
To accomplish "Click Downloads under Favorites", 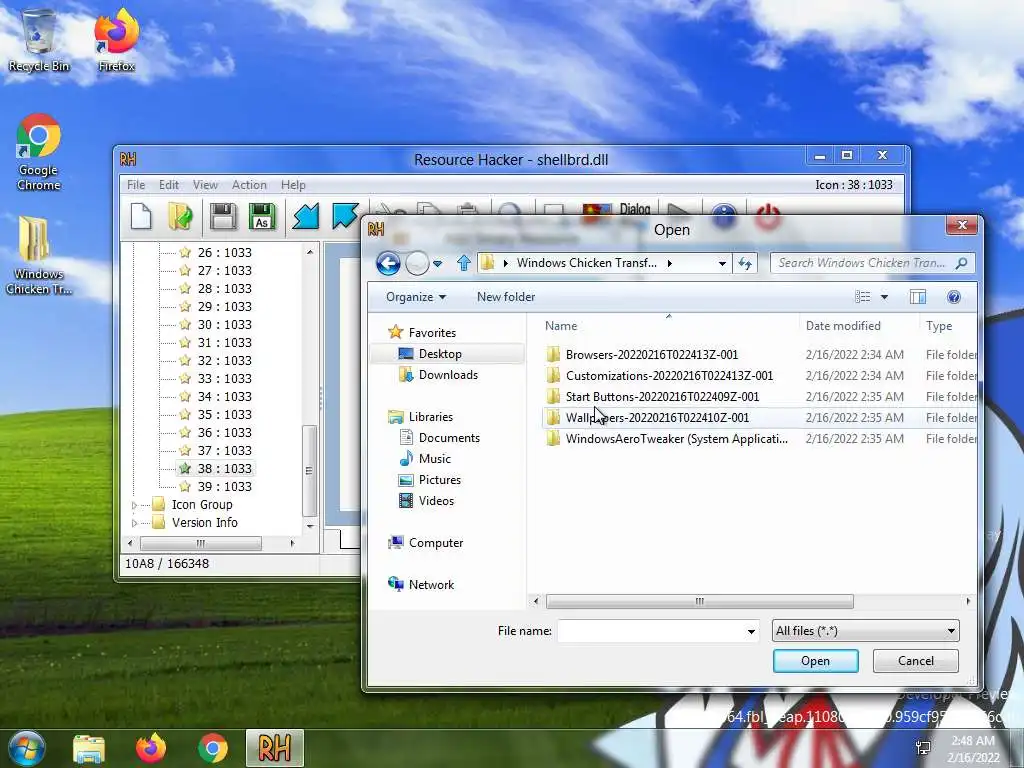I will click(x=448, y=375).
